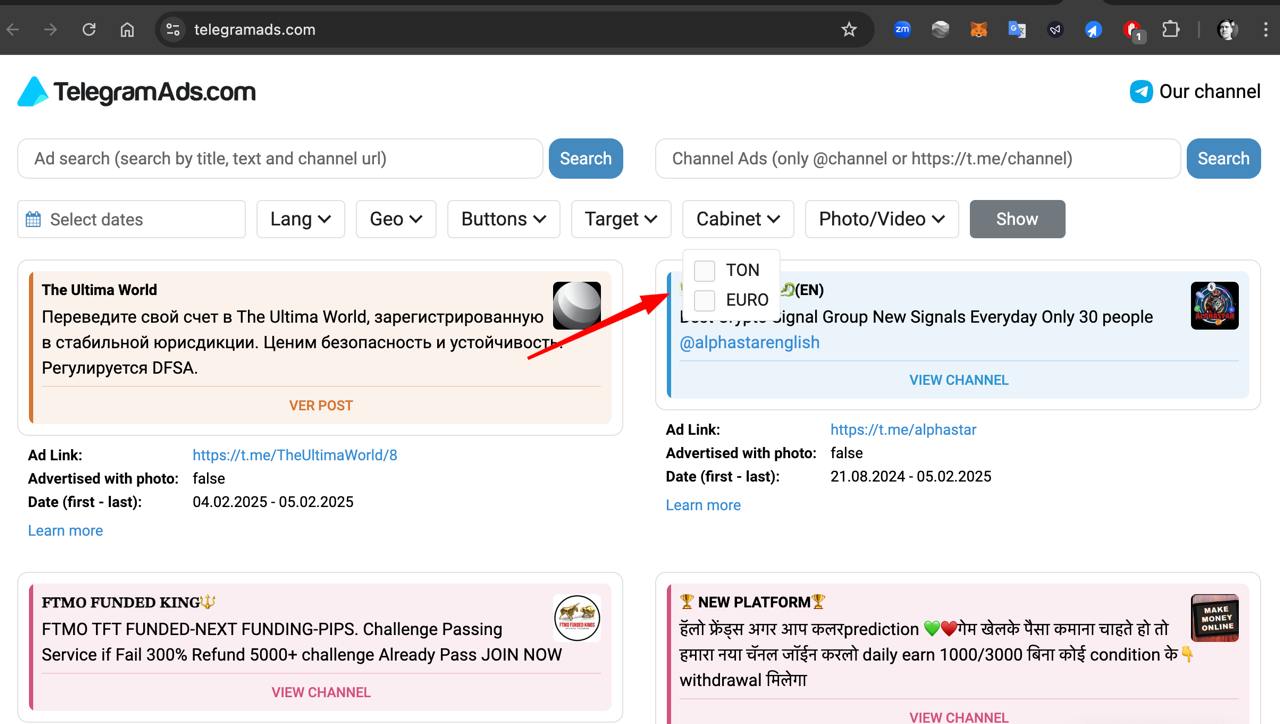Image resolution: width=1280 pixels, height=724 pixels.
Task: Click VIEW CHANNEL on the alphastar ad
Action: click(x=959, y=380)
